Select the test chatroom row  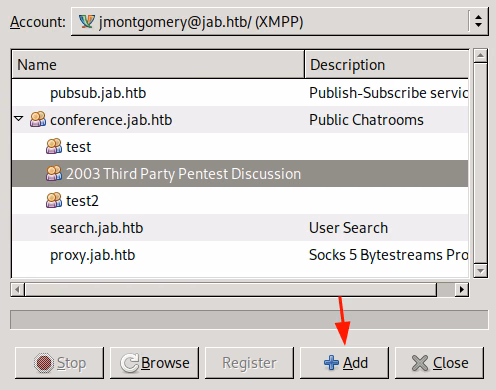pos(240,147)
